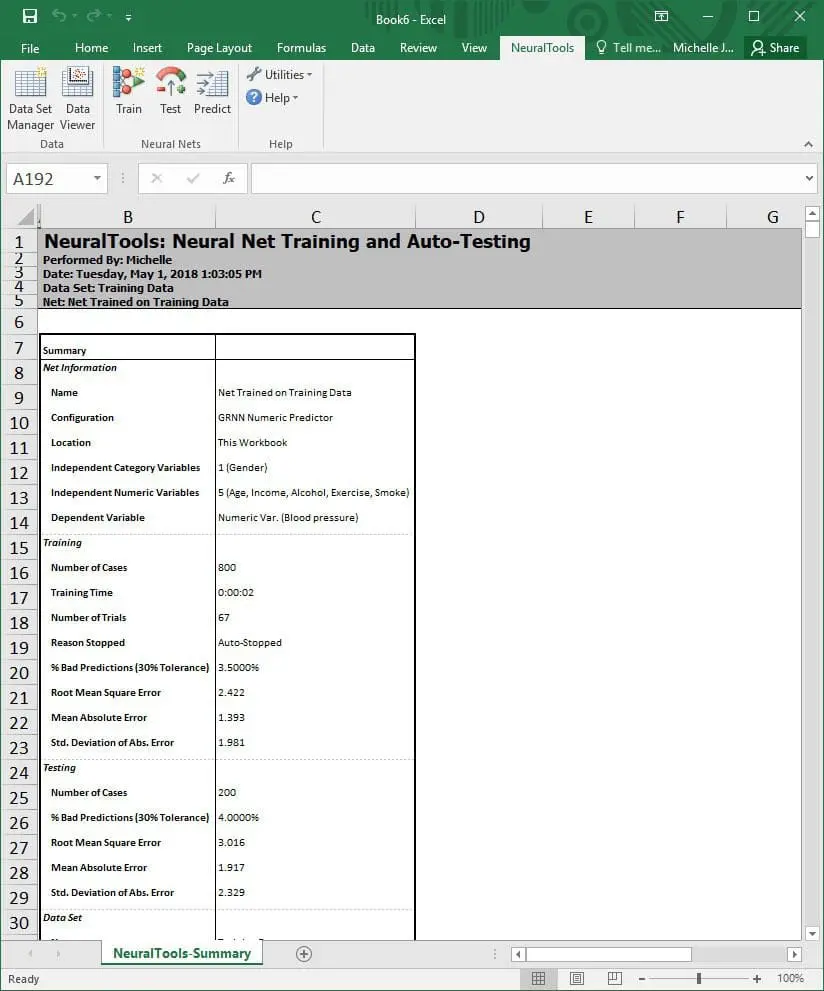Expand the Utilities dropdown

click(280, 75)
